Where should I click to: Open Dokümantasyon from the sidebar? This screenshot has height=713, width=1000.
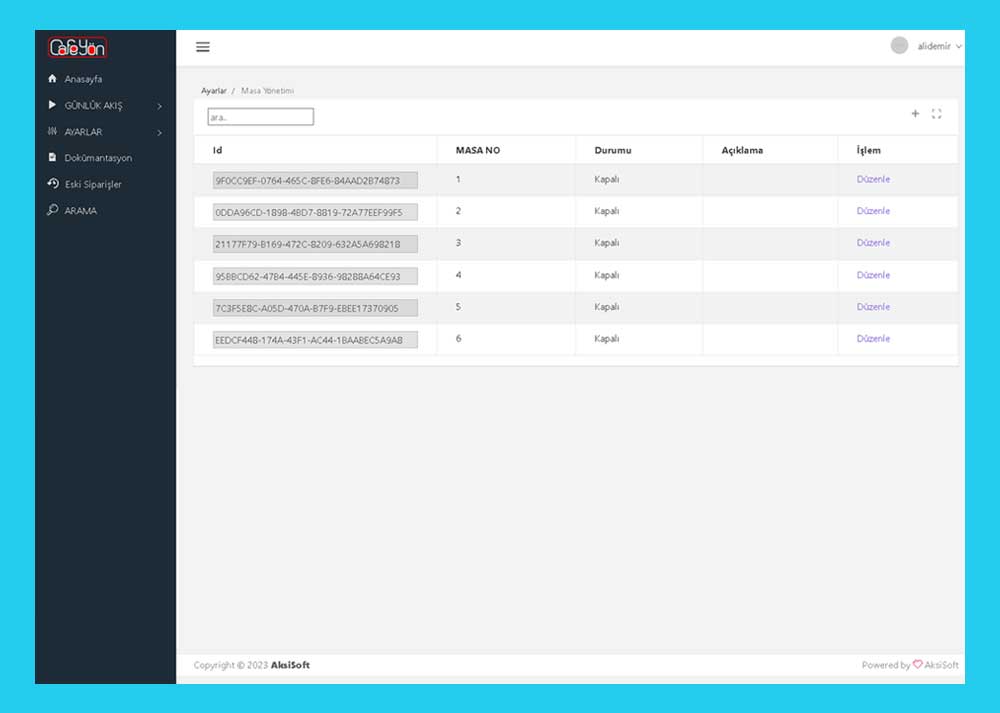(97, 158)
